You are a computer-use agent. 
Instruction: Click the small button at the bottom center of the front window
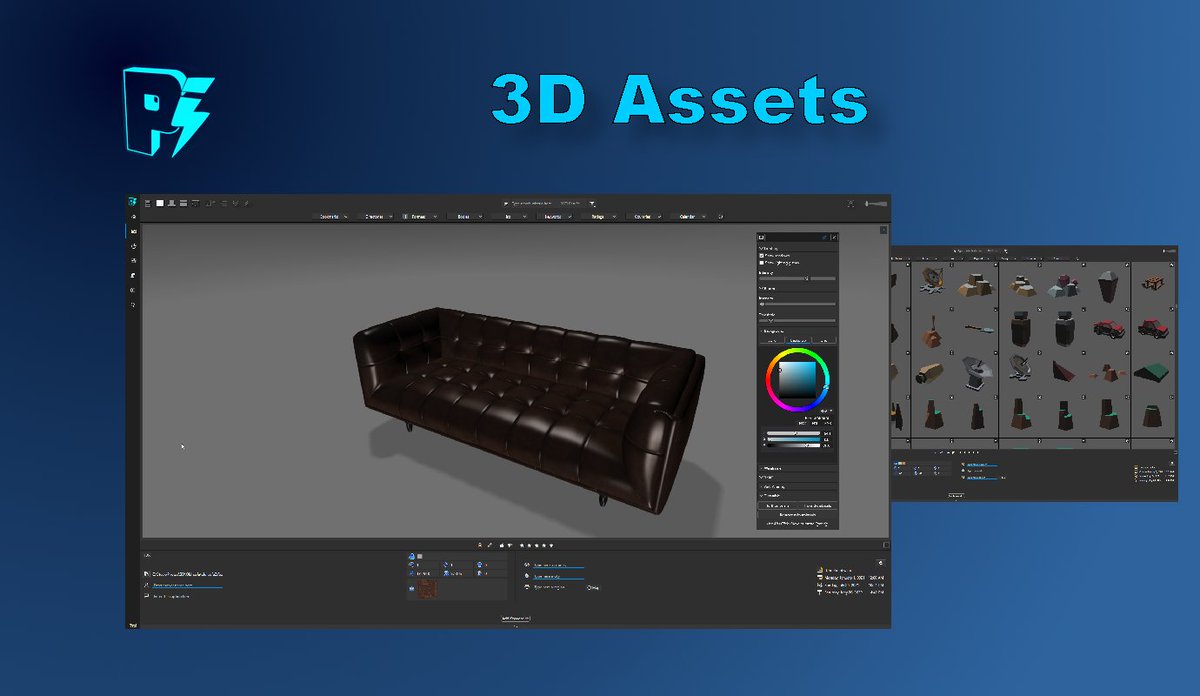(x=515, y=618)
